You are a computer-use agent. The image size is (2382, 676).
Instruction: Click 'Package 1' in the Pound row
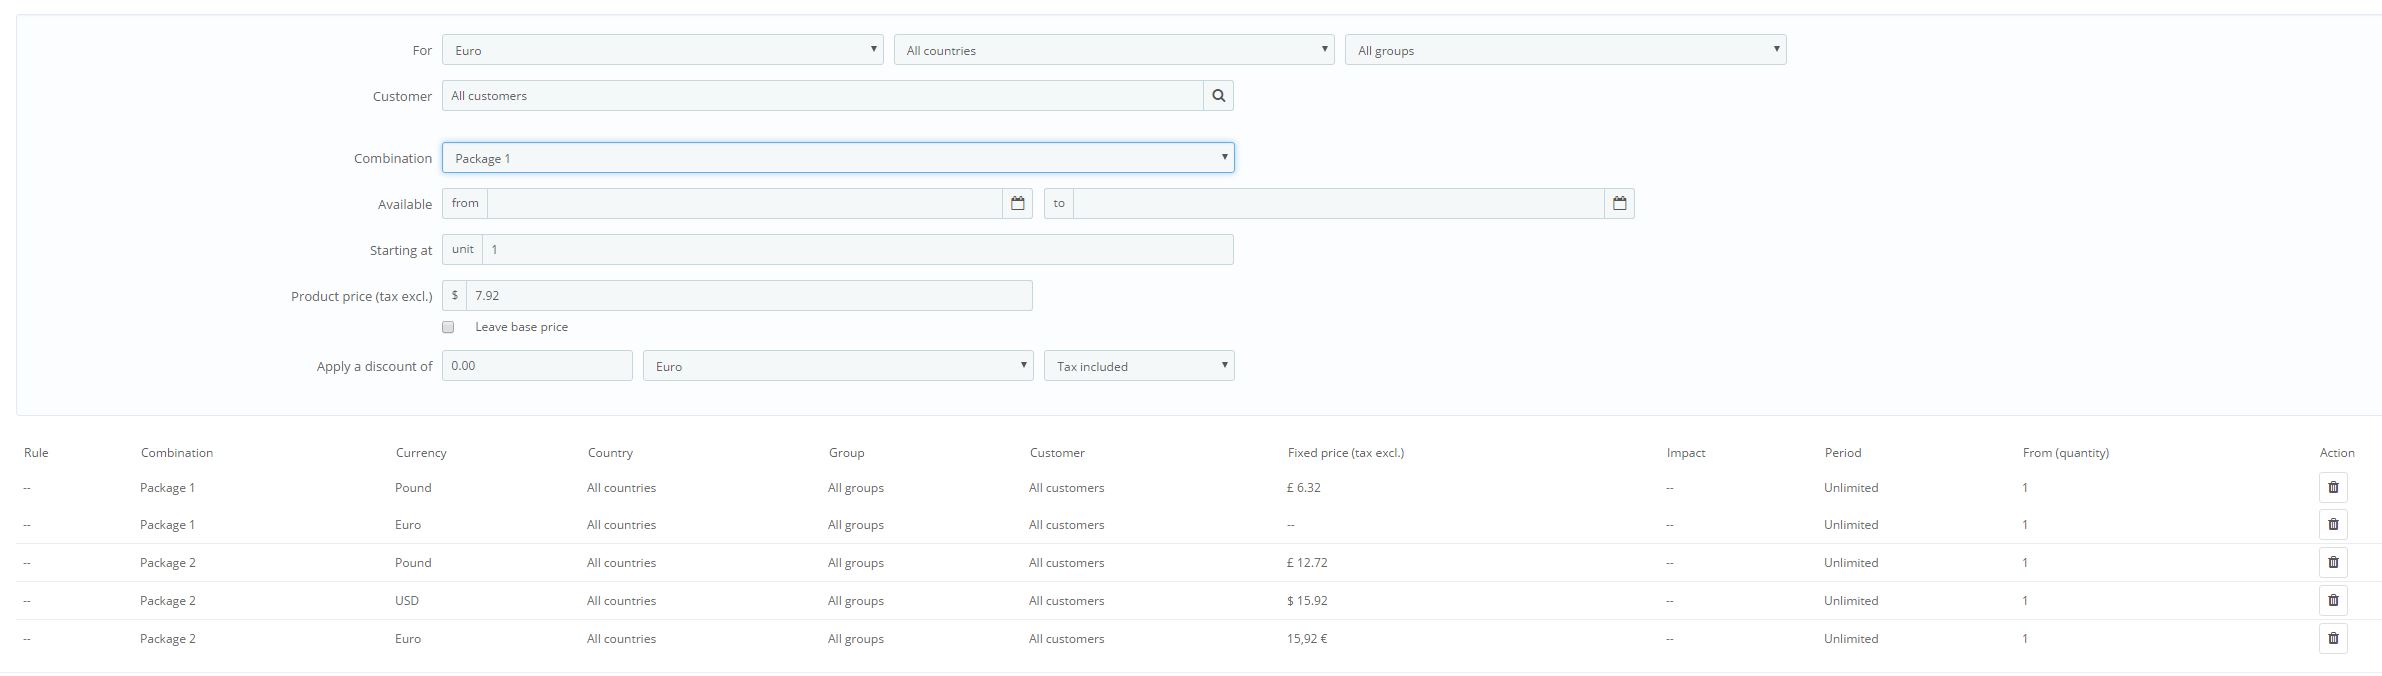tap(168, 488)
